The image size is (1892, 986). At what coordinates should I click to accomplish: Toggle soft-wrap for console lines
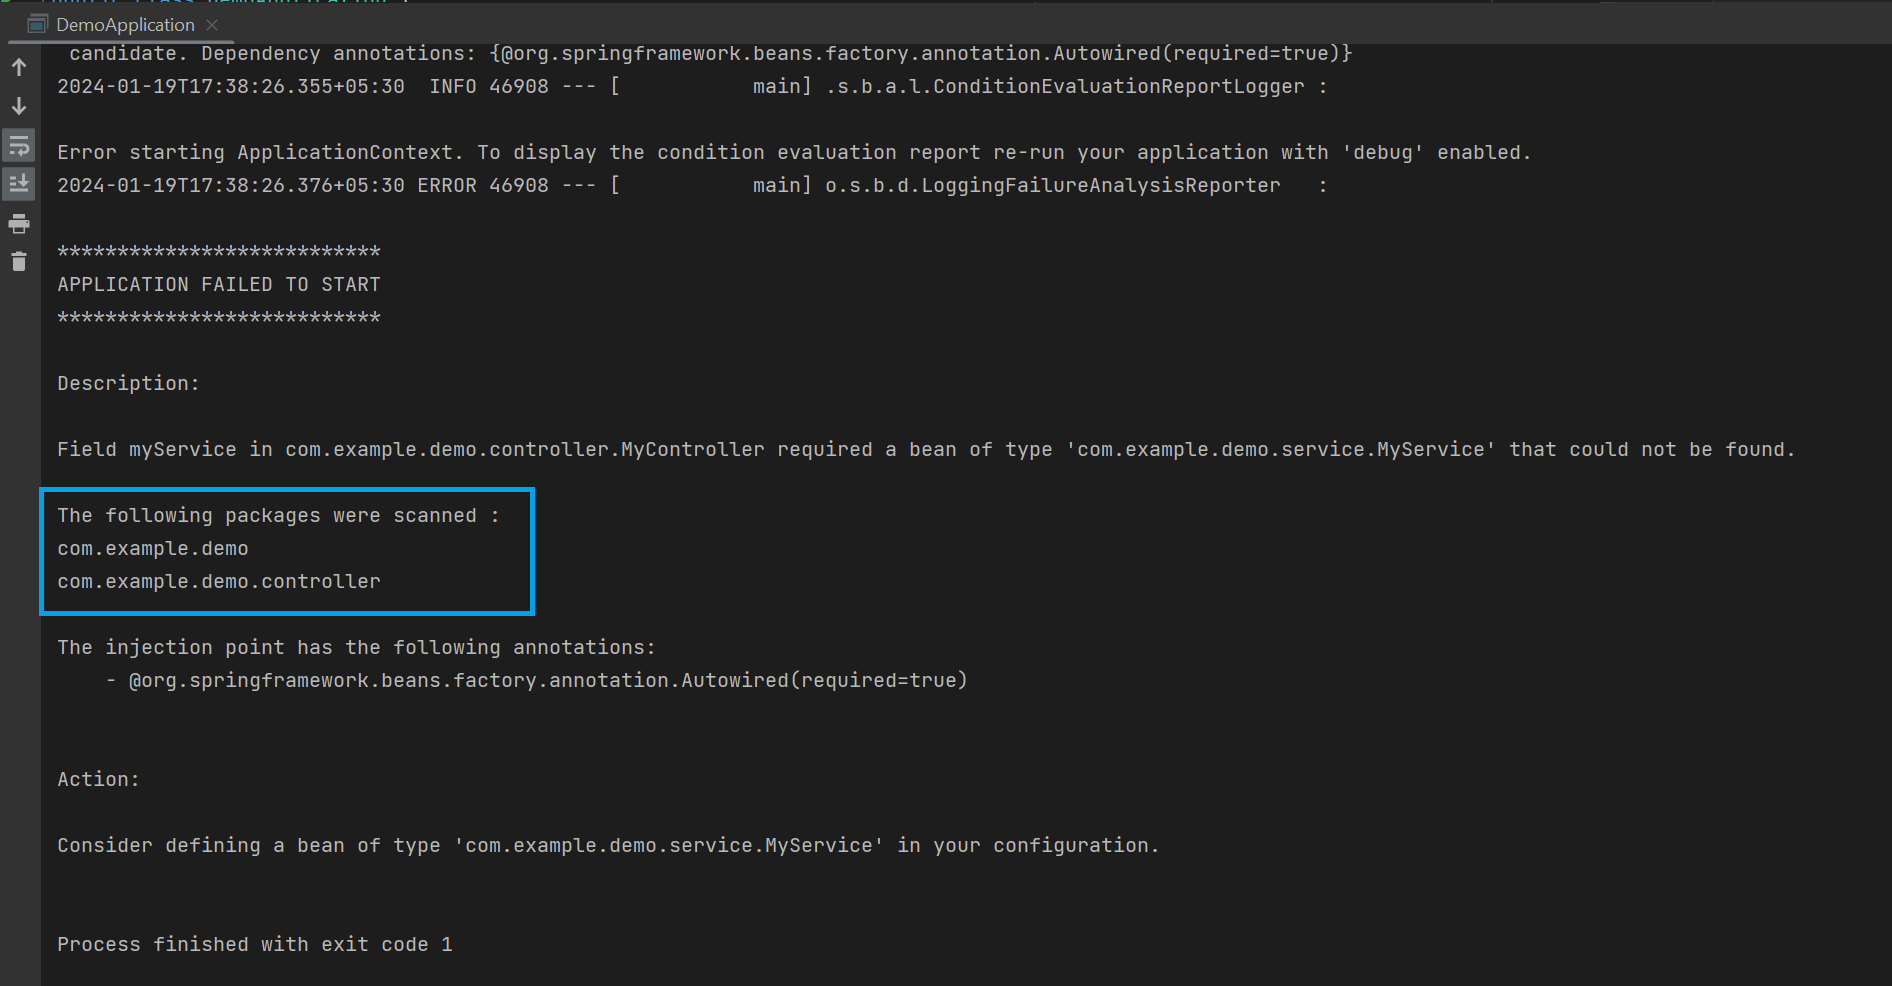(18, 145)
